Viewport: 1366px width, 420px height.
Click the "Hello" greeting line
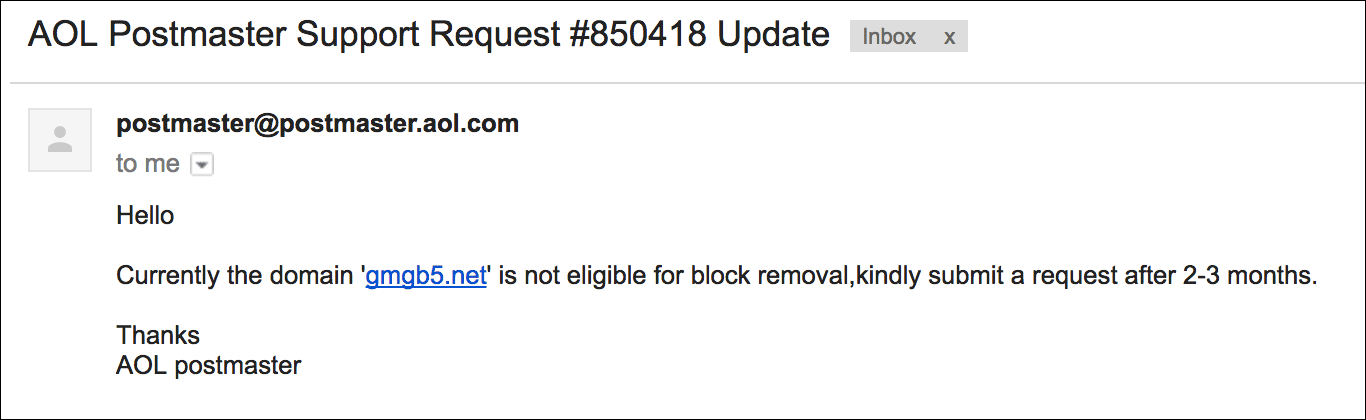click(145, 215)
